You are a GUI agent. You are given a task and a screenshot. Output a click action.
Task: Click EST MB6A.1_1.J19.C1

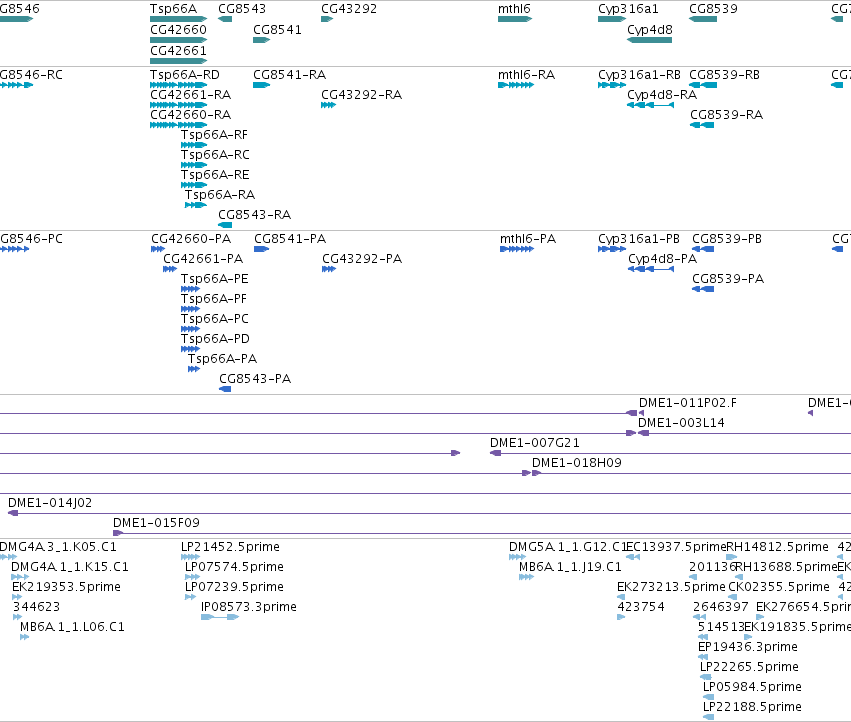(x=526, y=577)
